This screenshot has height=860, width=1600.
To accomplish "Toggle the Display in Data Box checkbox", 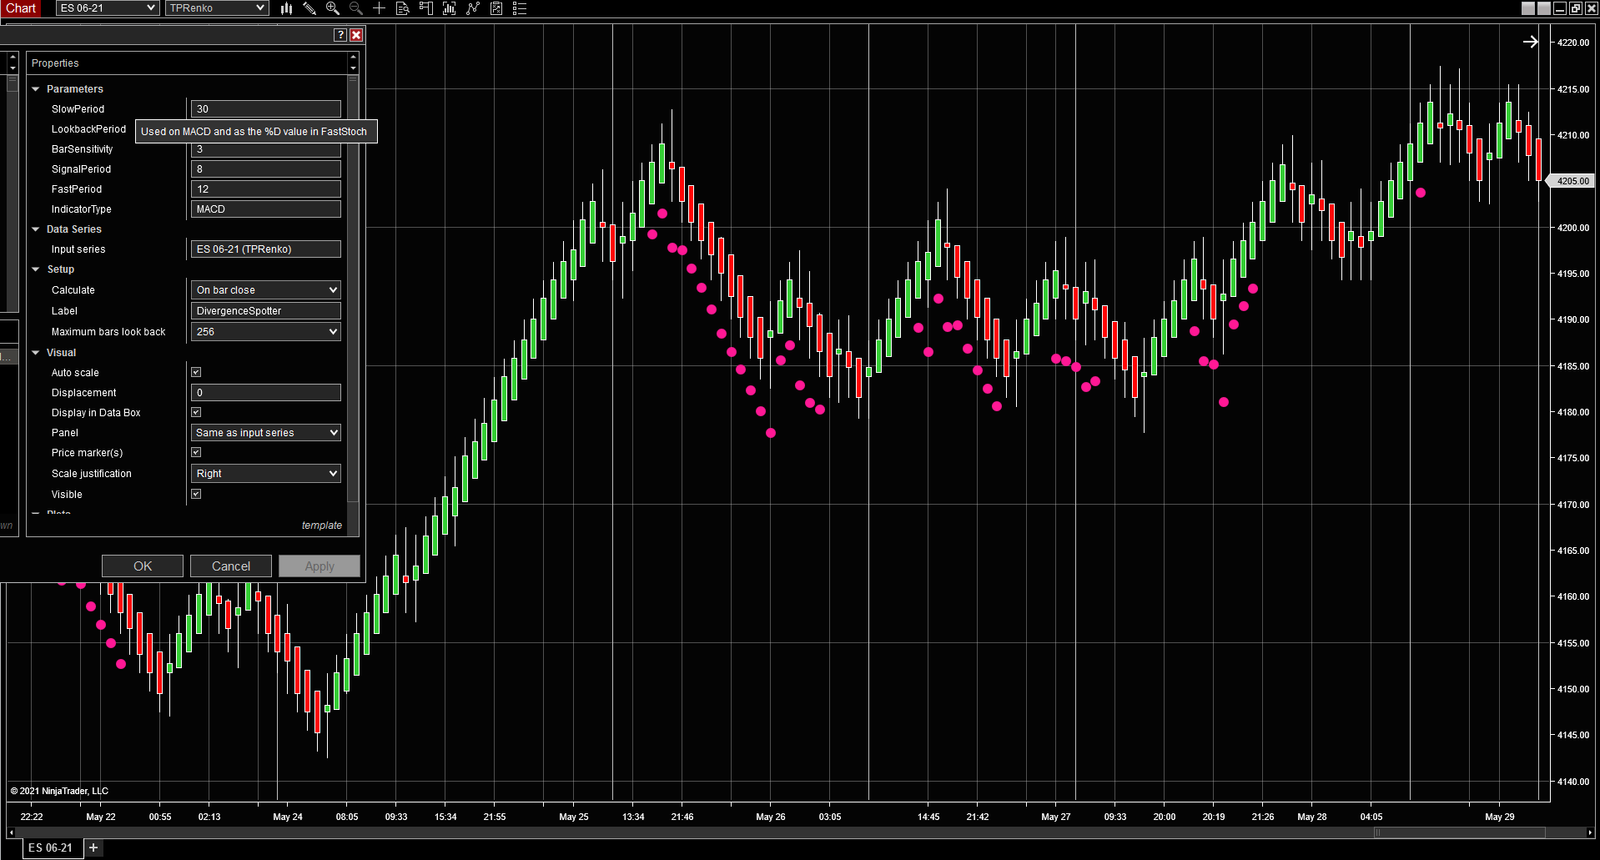I will point(196,412).
